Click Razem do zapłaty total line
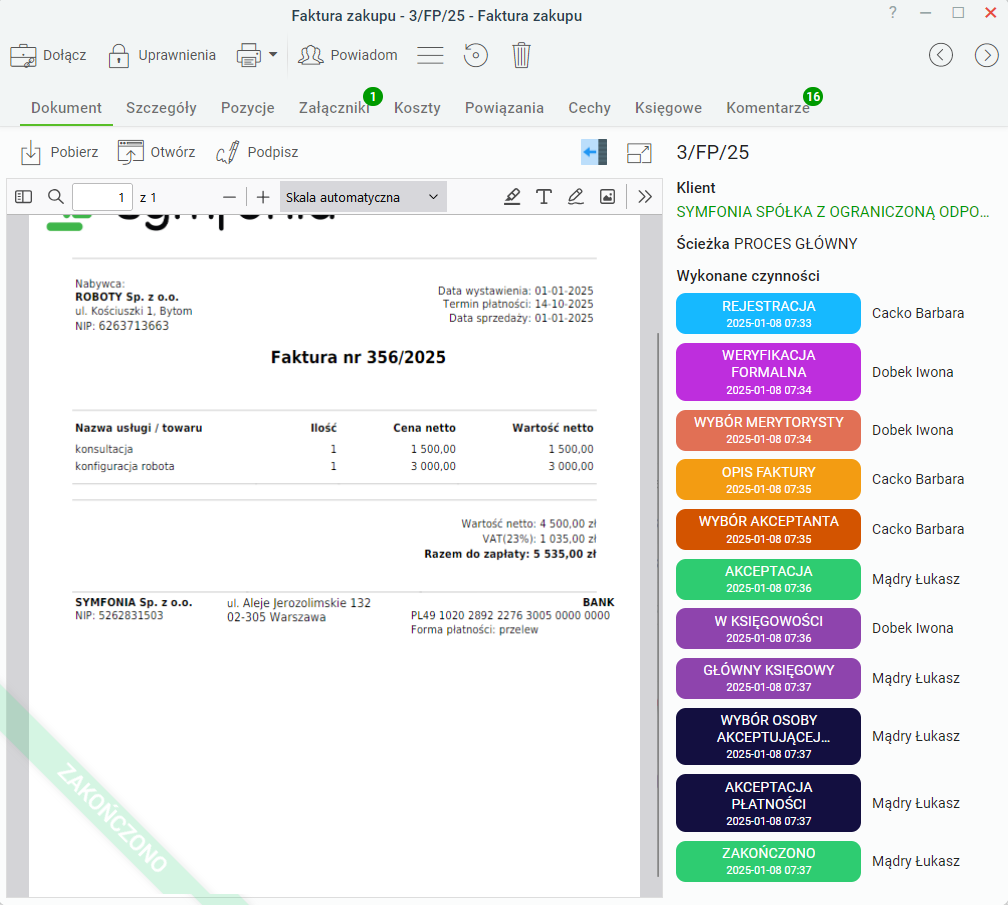This screenshot has width=1008, height=905. (510, 554)
